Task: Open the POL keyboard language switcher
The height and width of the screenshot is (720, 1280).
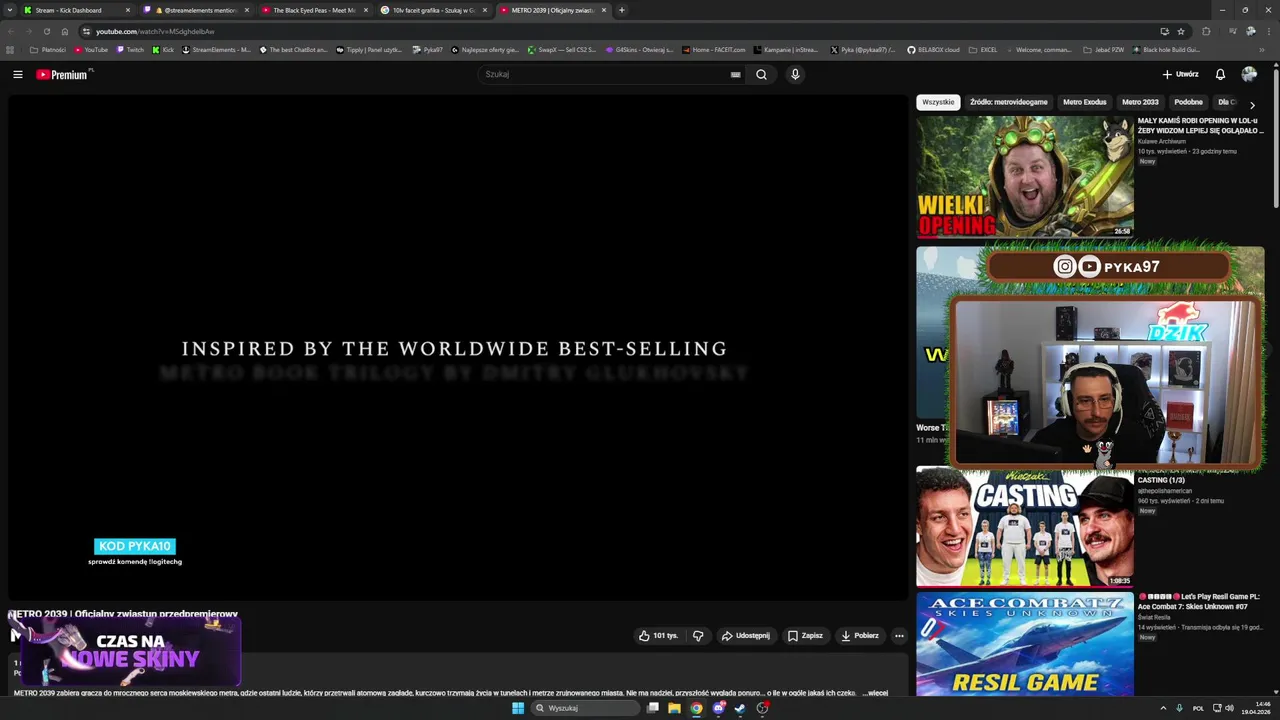Action: pos(1198,708)
